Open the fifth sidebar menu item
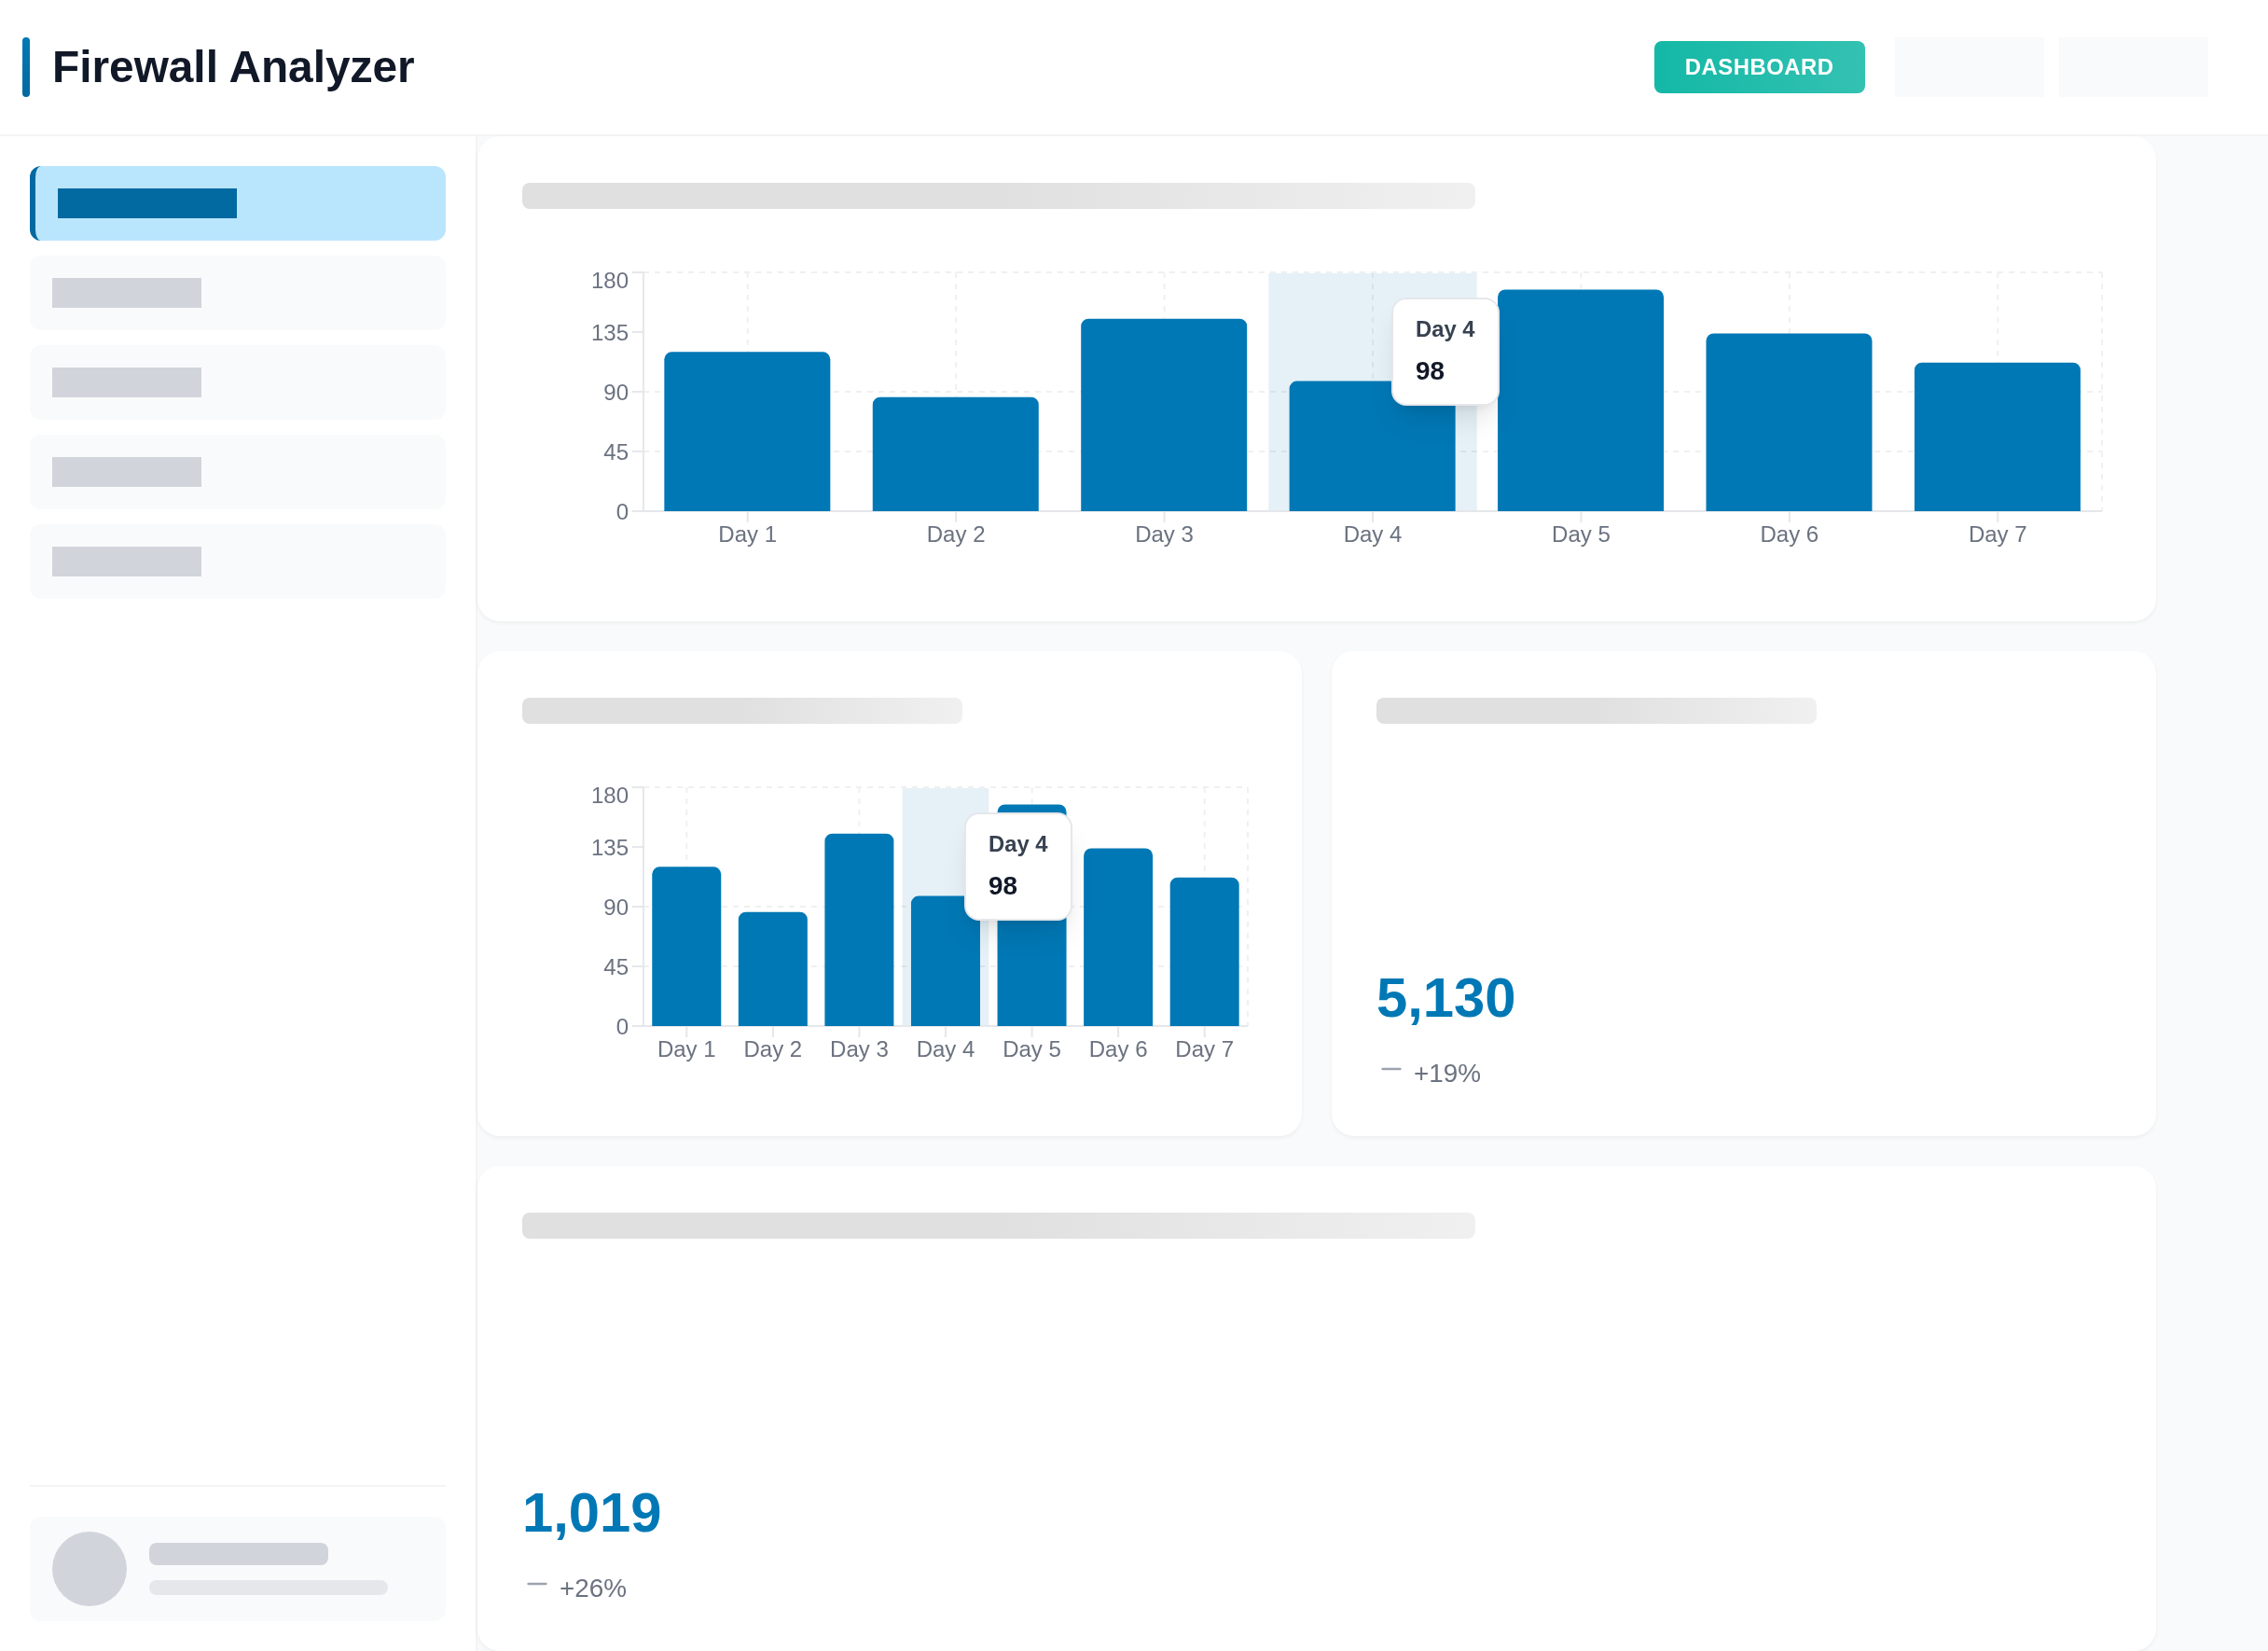This screenshot has height=1651, width=2268. (x=238, y=561)
